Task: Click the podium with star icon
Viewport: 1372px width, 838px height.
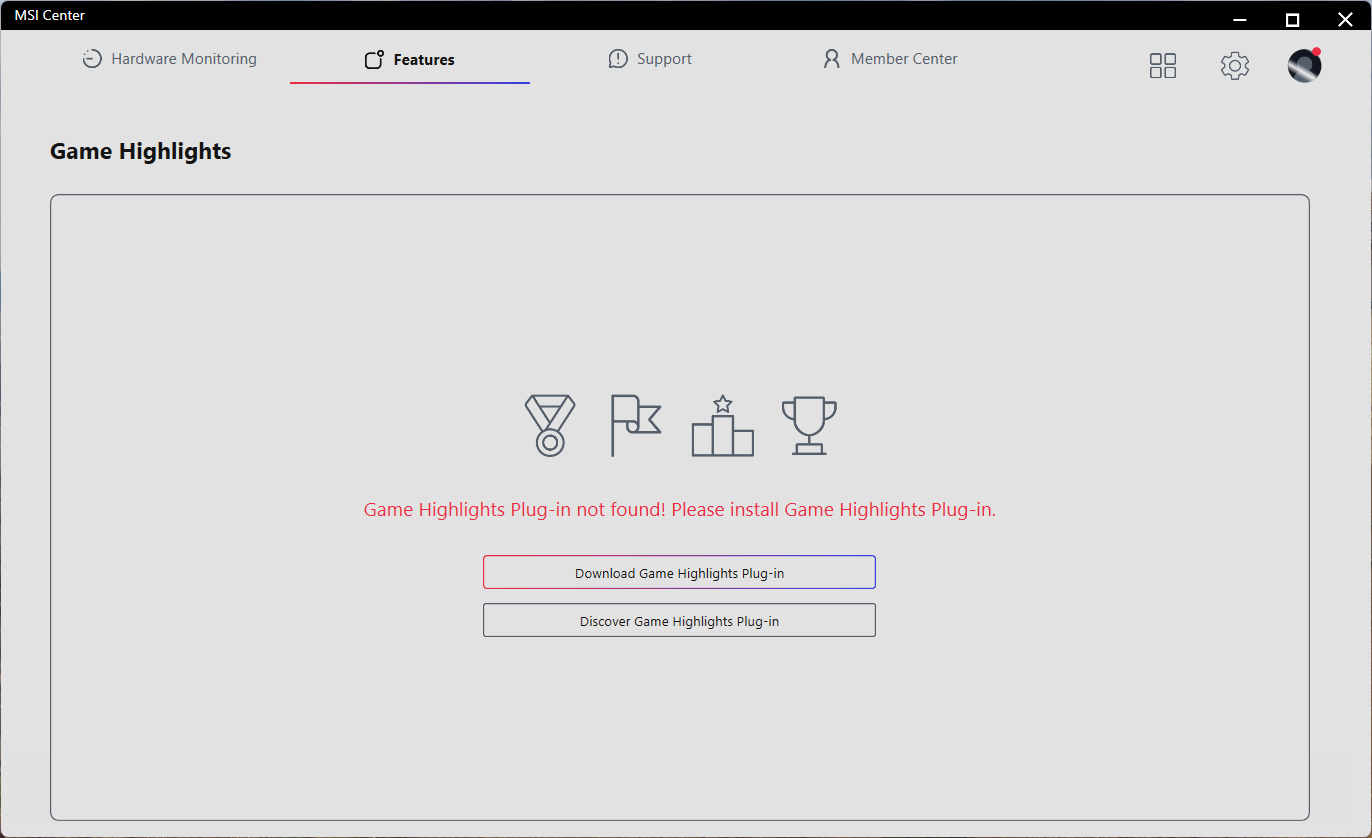Action: click(x=723, y=425)
